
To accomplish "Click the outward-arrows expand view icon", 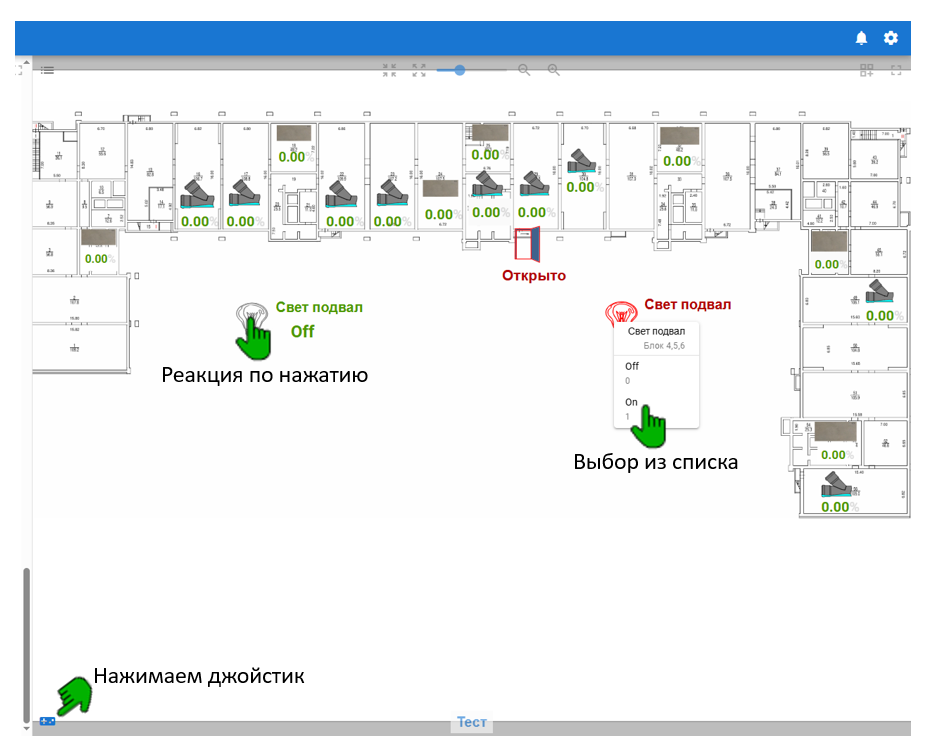I will [419, 70].
